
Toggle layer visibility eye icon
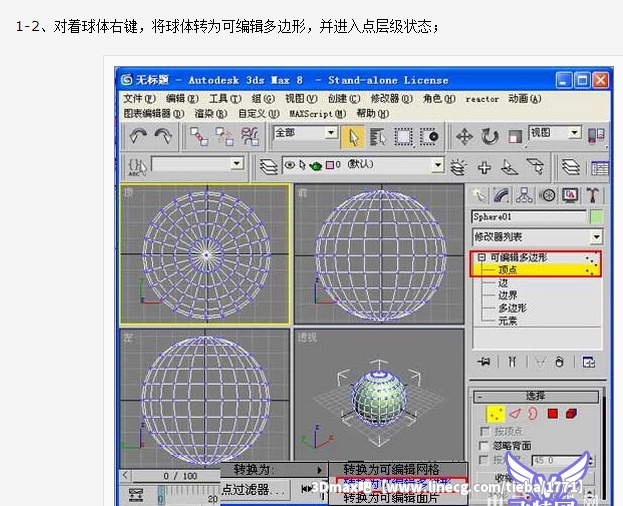tap(290, 165)
